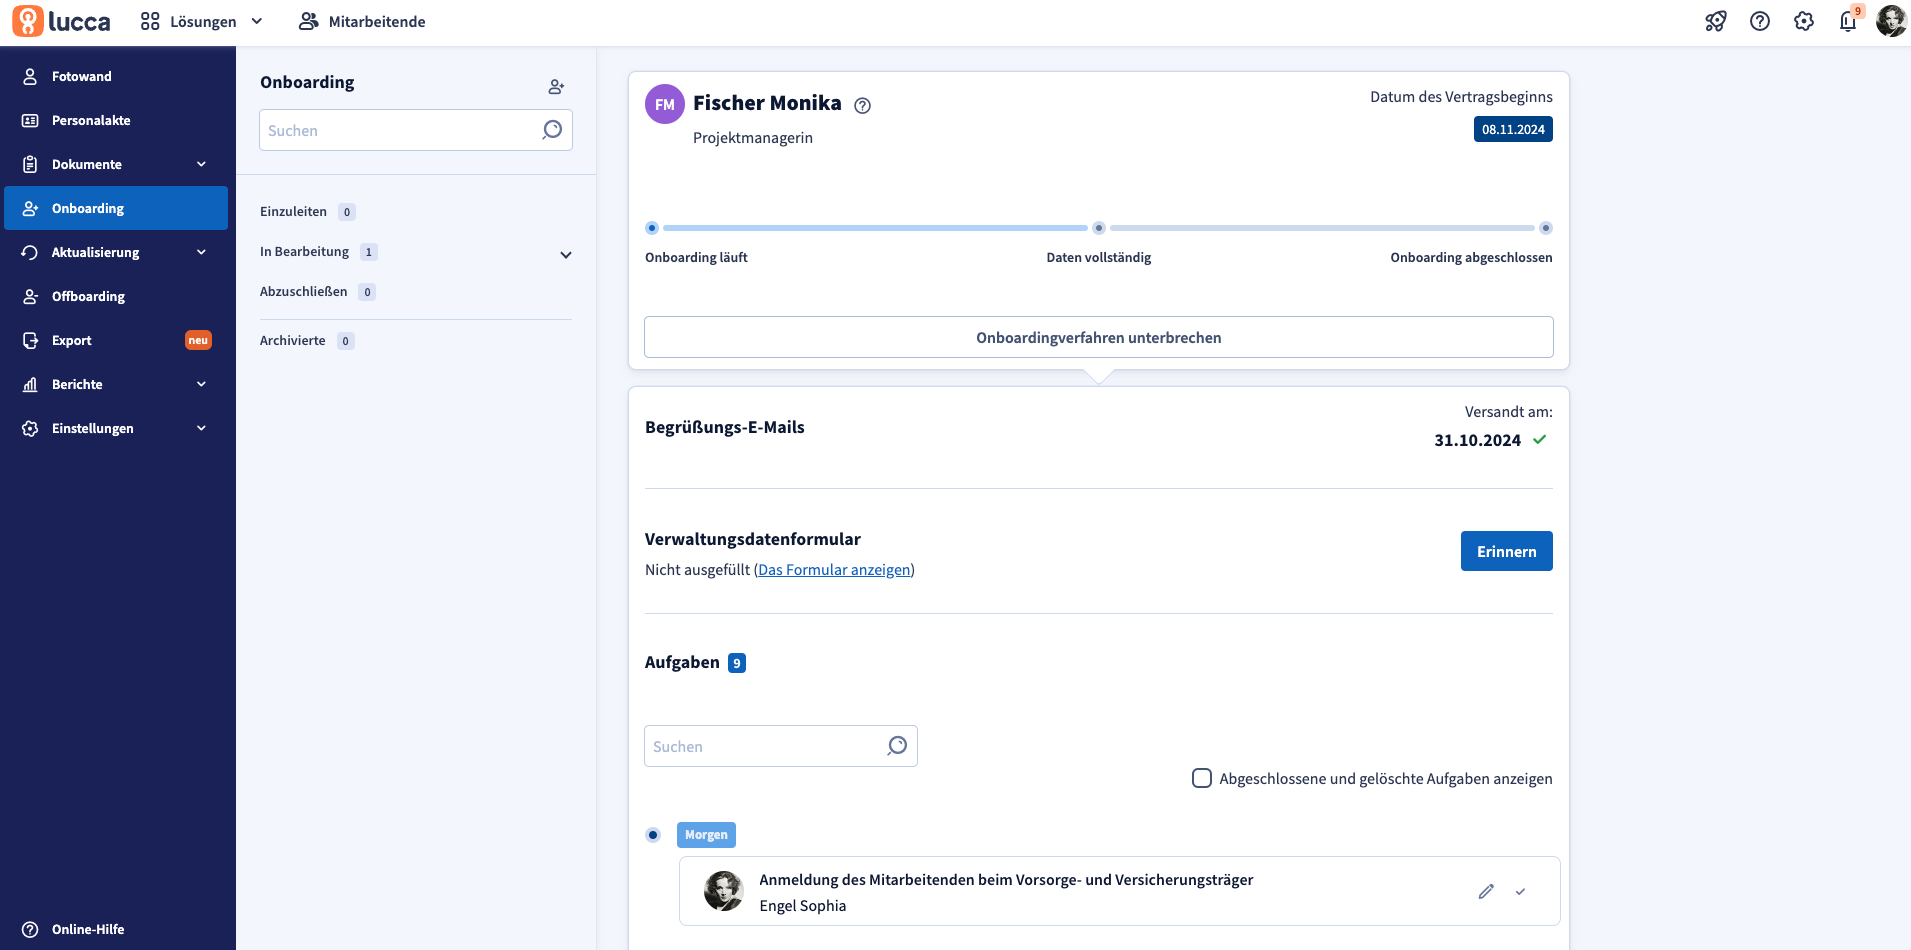Expand the In Bearbeitung list

(x=565, y=254)
